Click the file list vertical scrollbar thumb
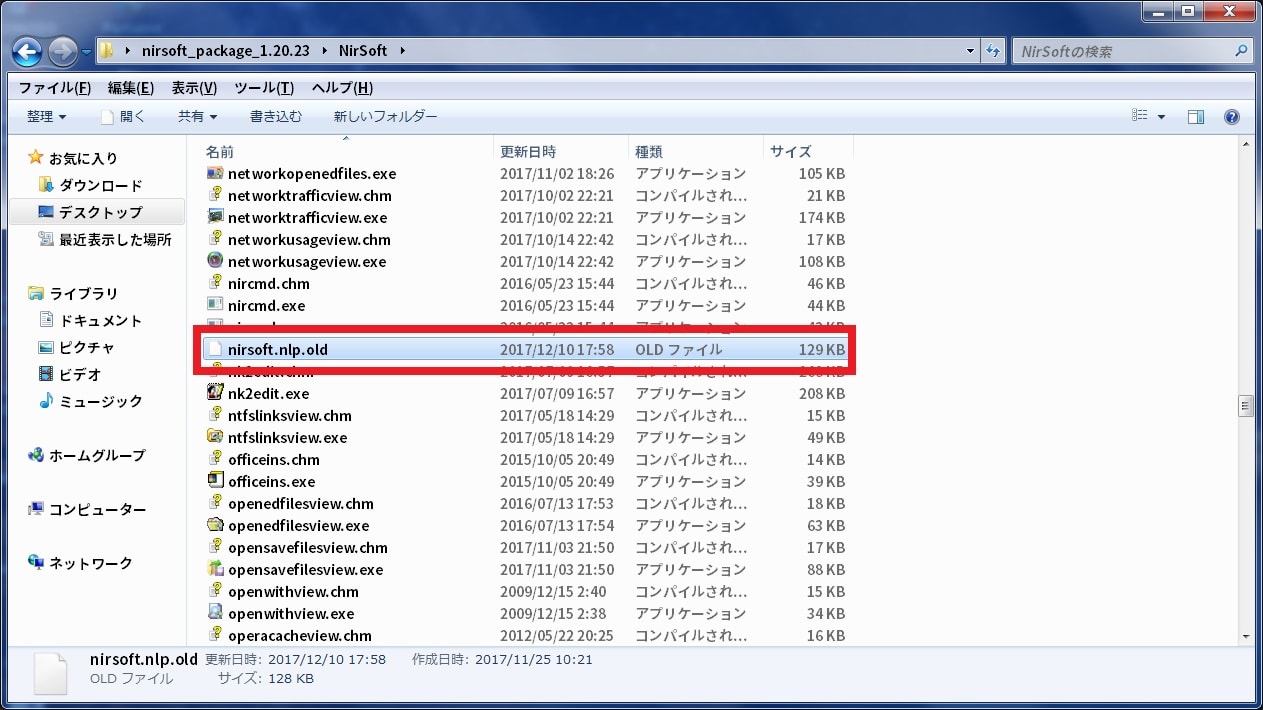 point(1246,406)
